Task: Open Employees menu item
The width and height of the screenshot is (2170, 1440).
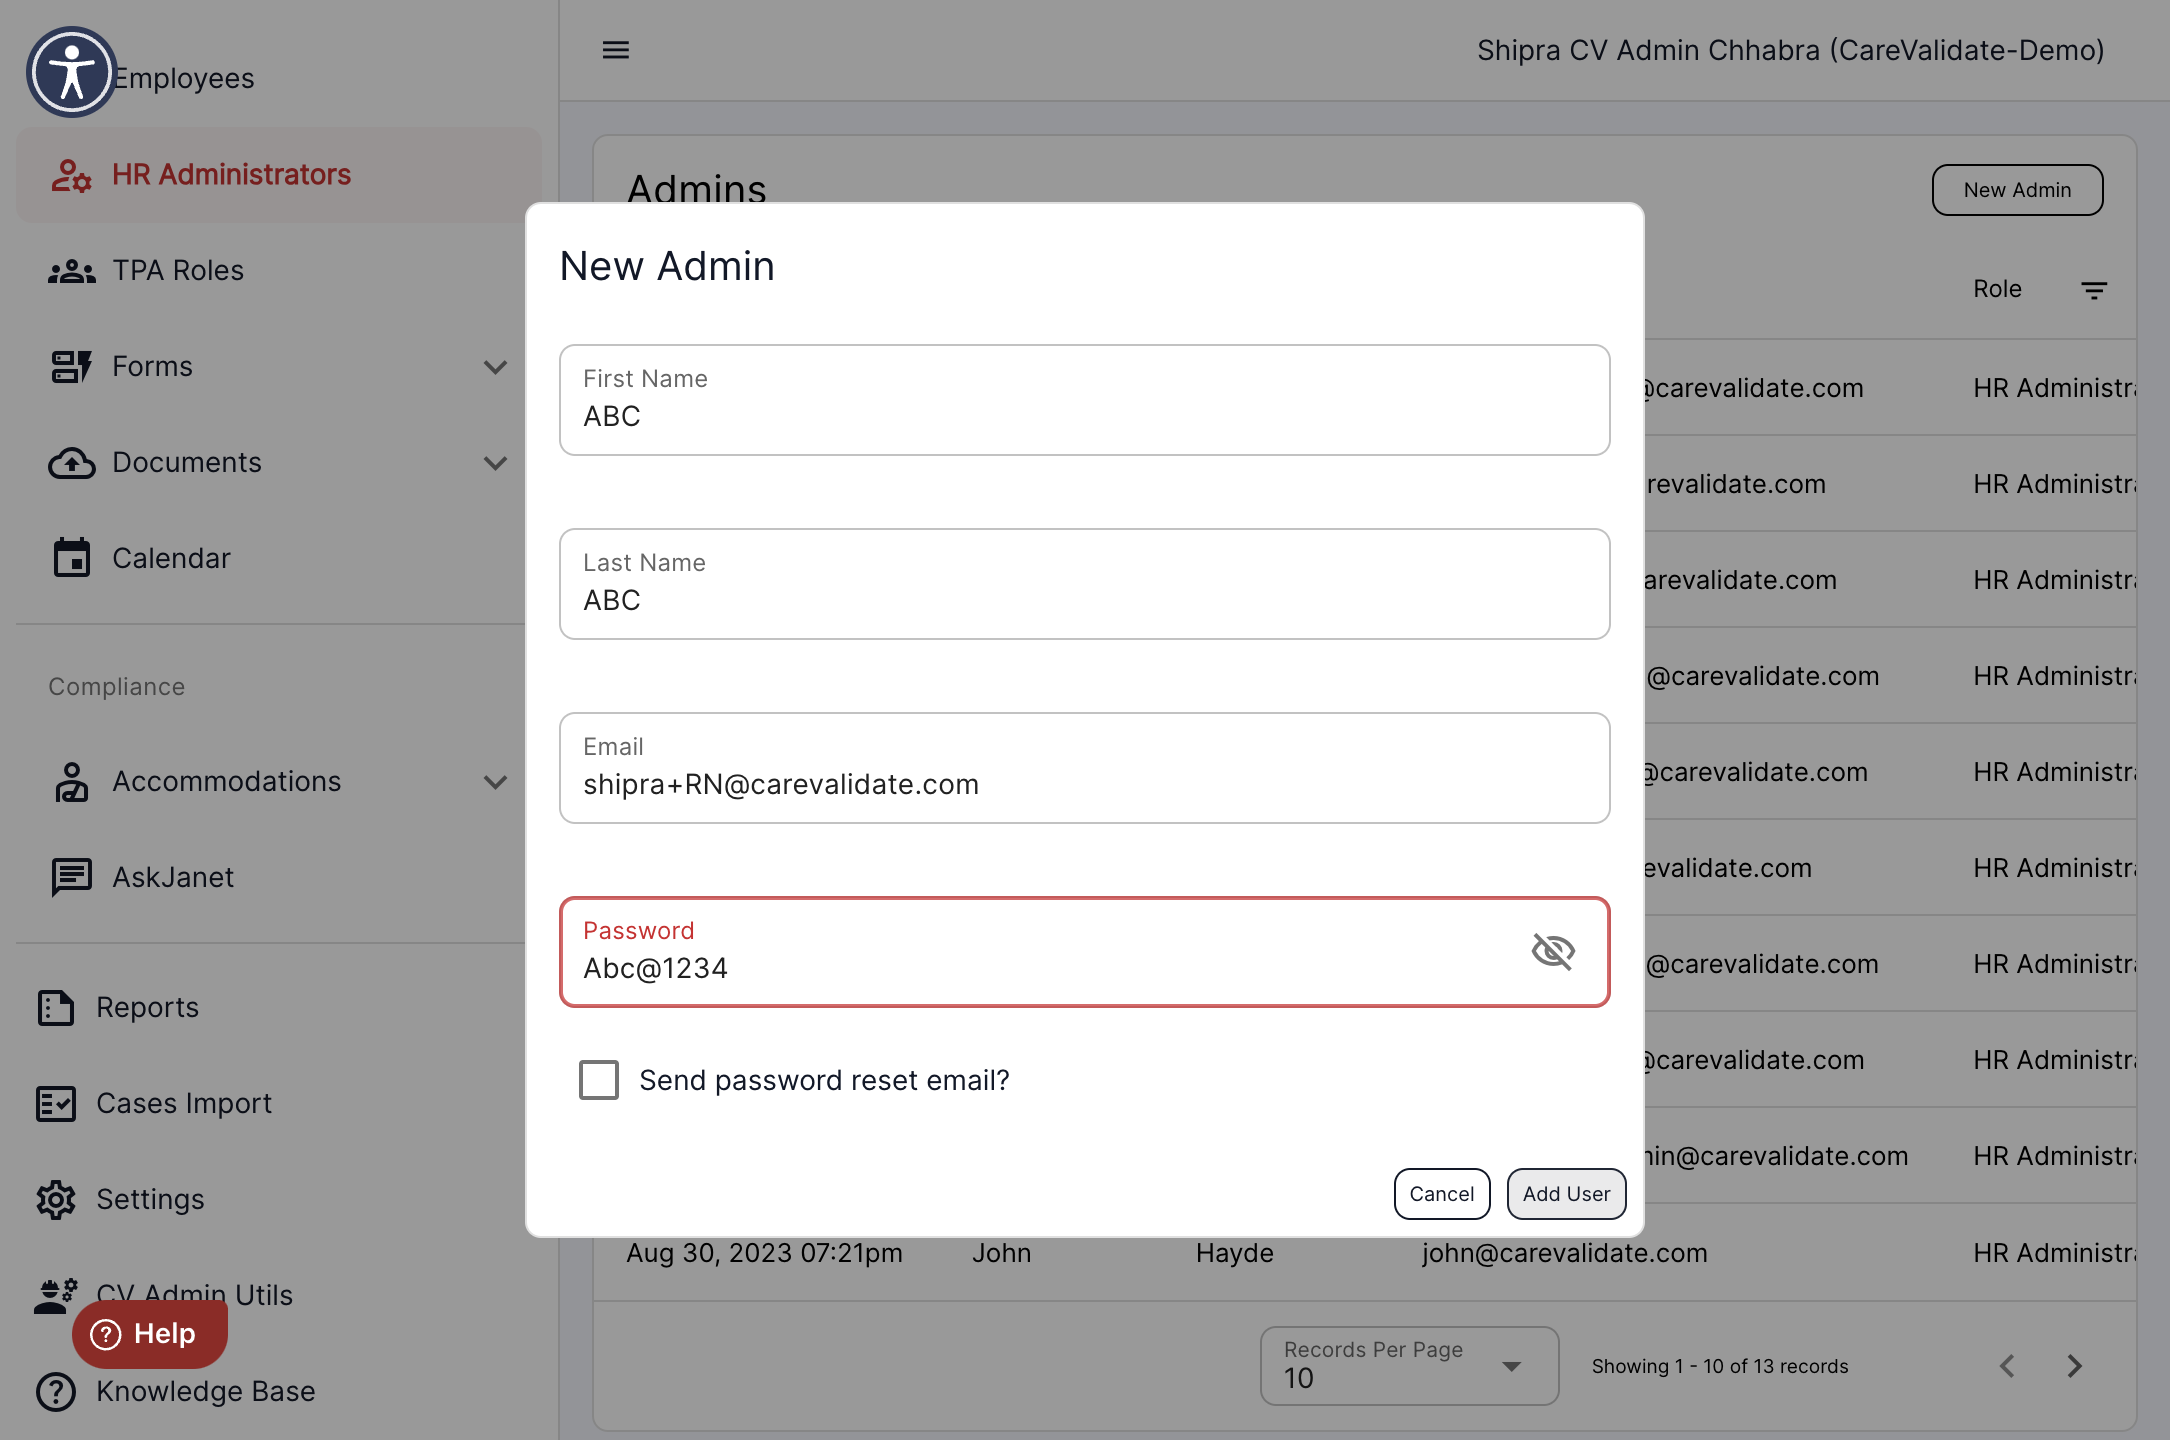Action: tap(184, 78)
